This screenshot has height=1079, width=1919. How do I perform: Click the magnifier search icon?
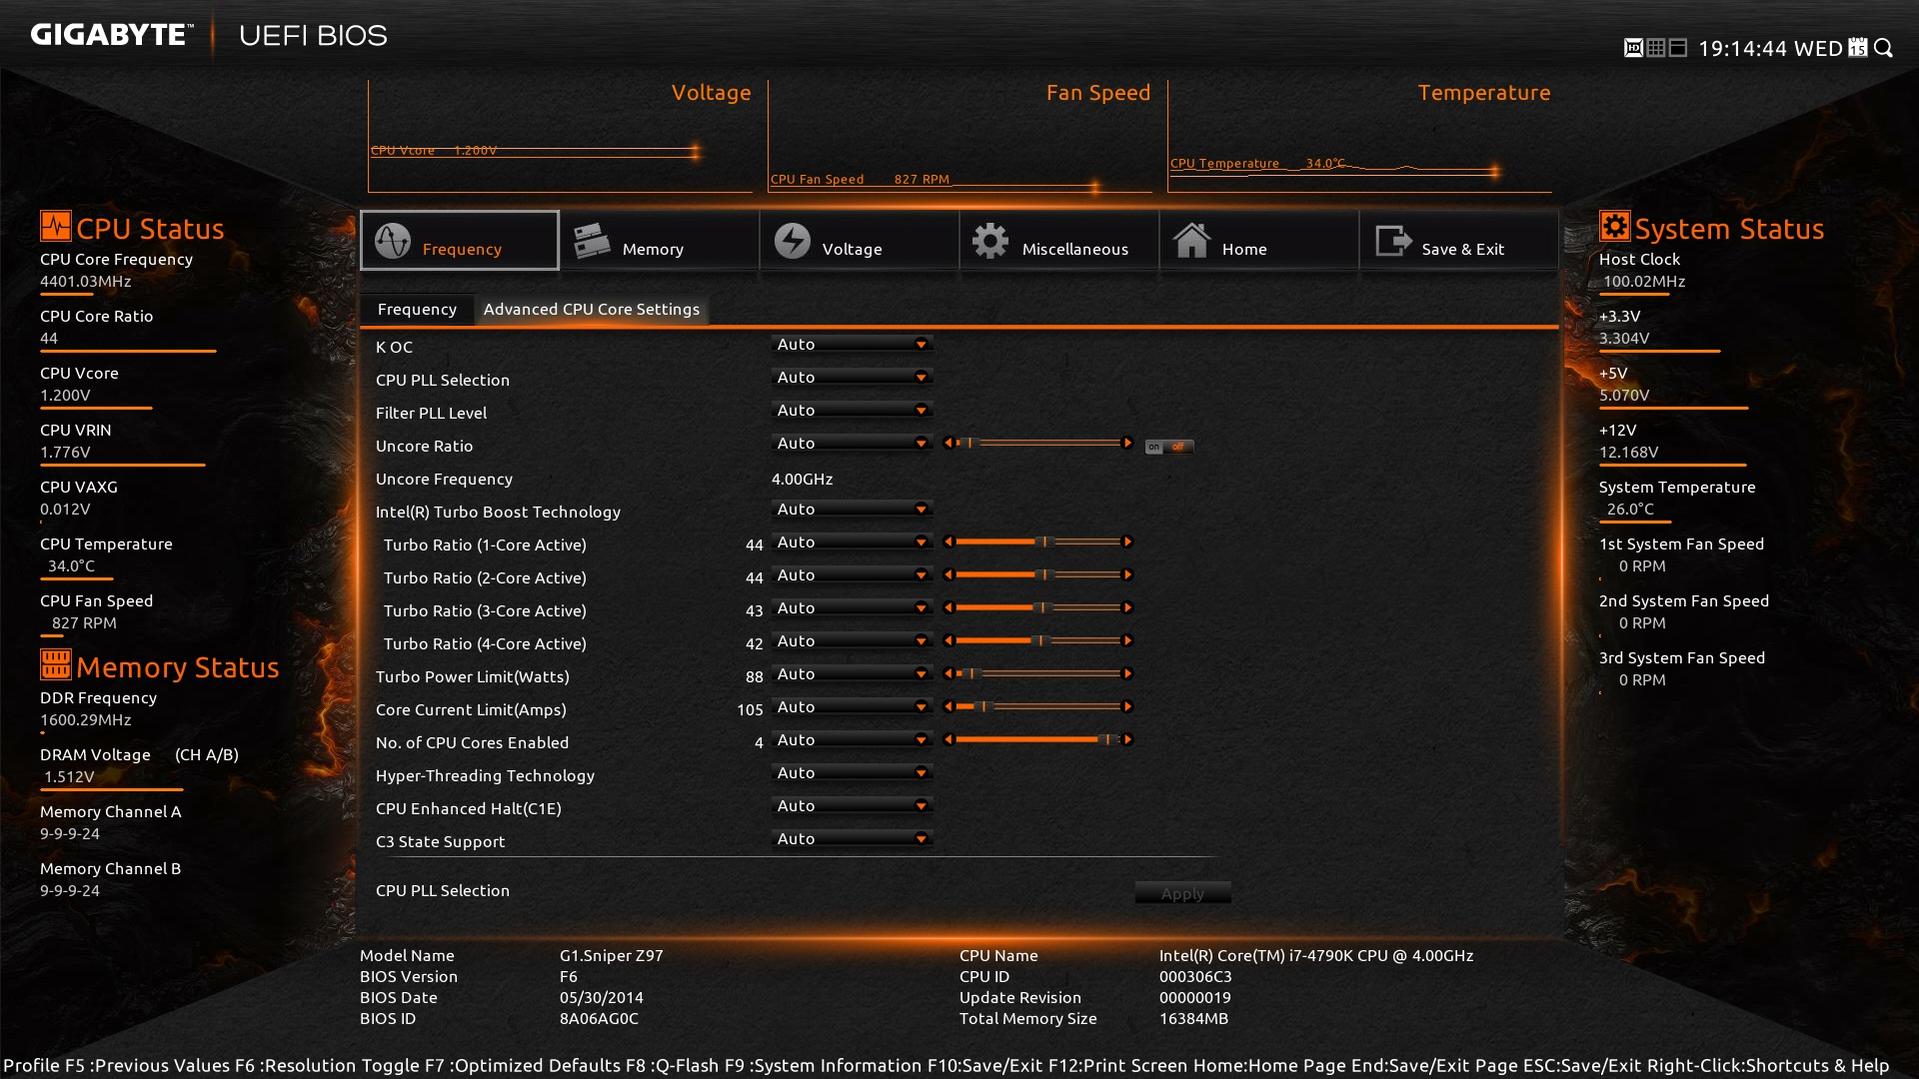coord(1884,48)
